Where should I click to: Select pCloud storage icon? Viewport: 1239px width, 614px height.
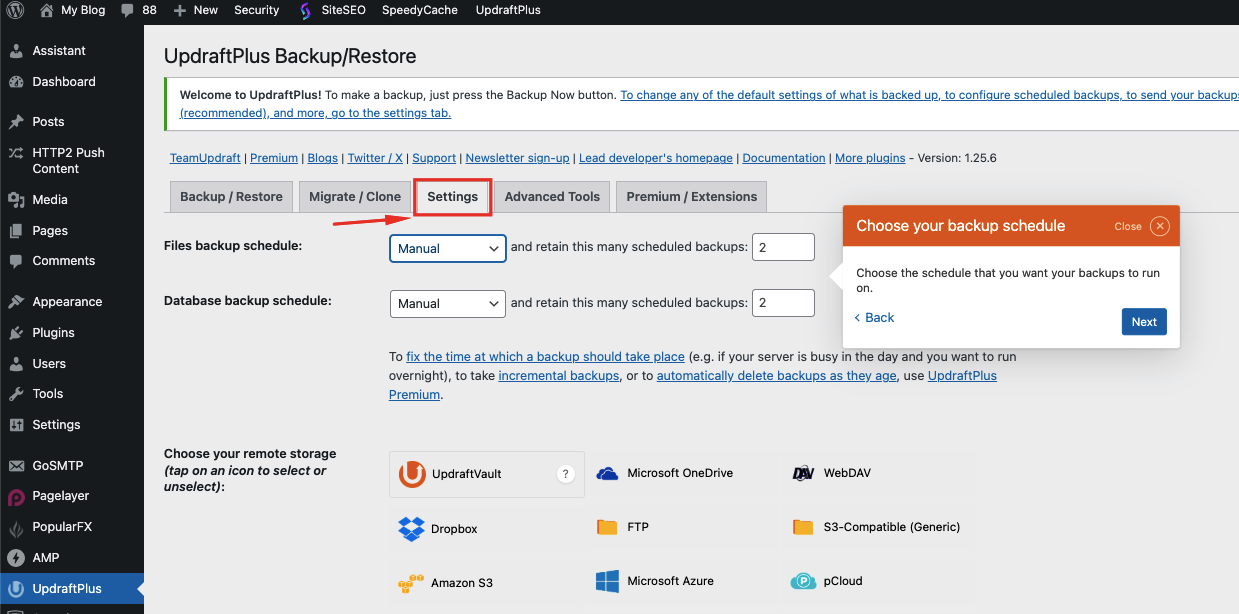pyautogui.click(x=803, y=581)
